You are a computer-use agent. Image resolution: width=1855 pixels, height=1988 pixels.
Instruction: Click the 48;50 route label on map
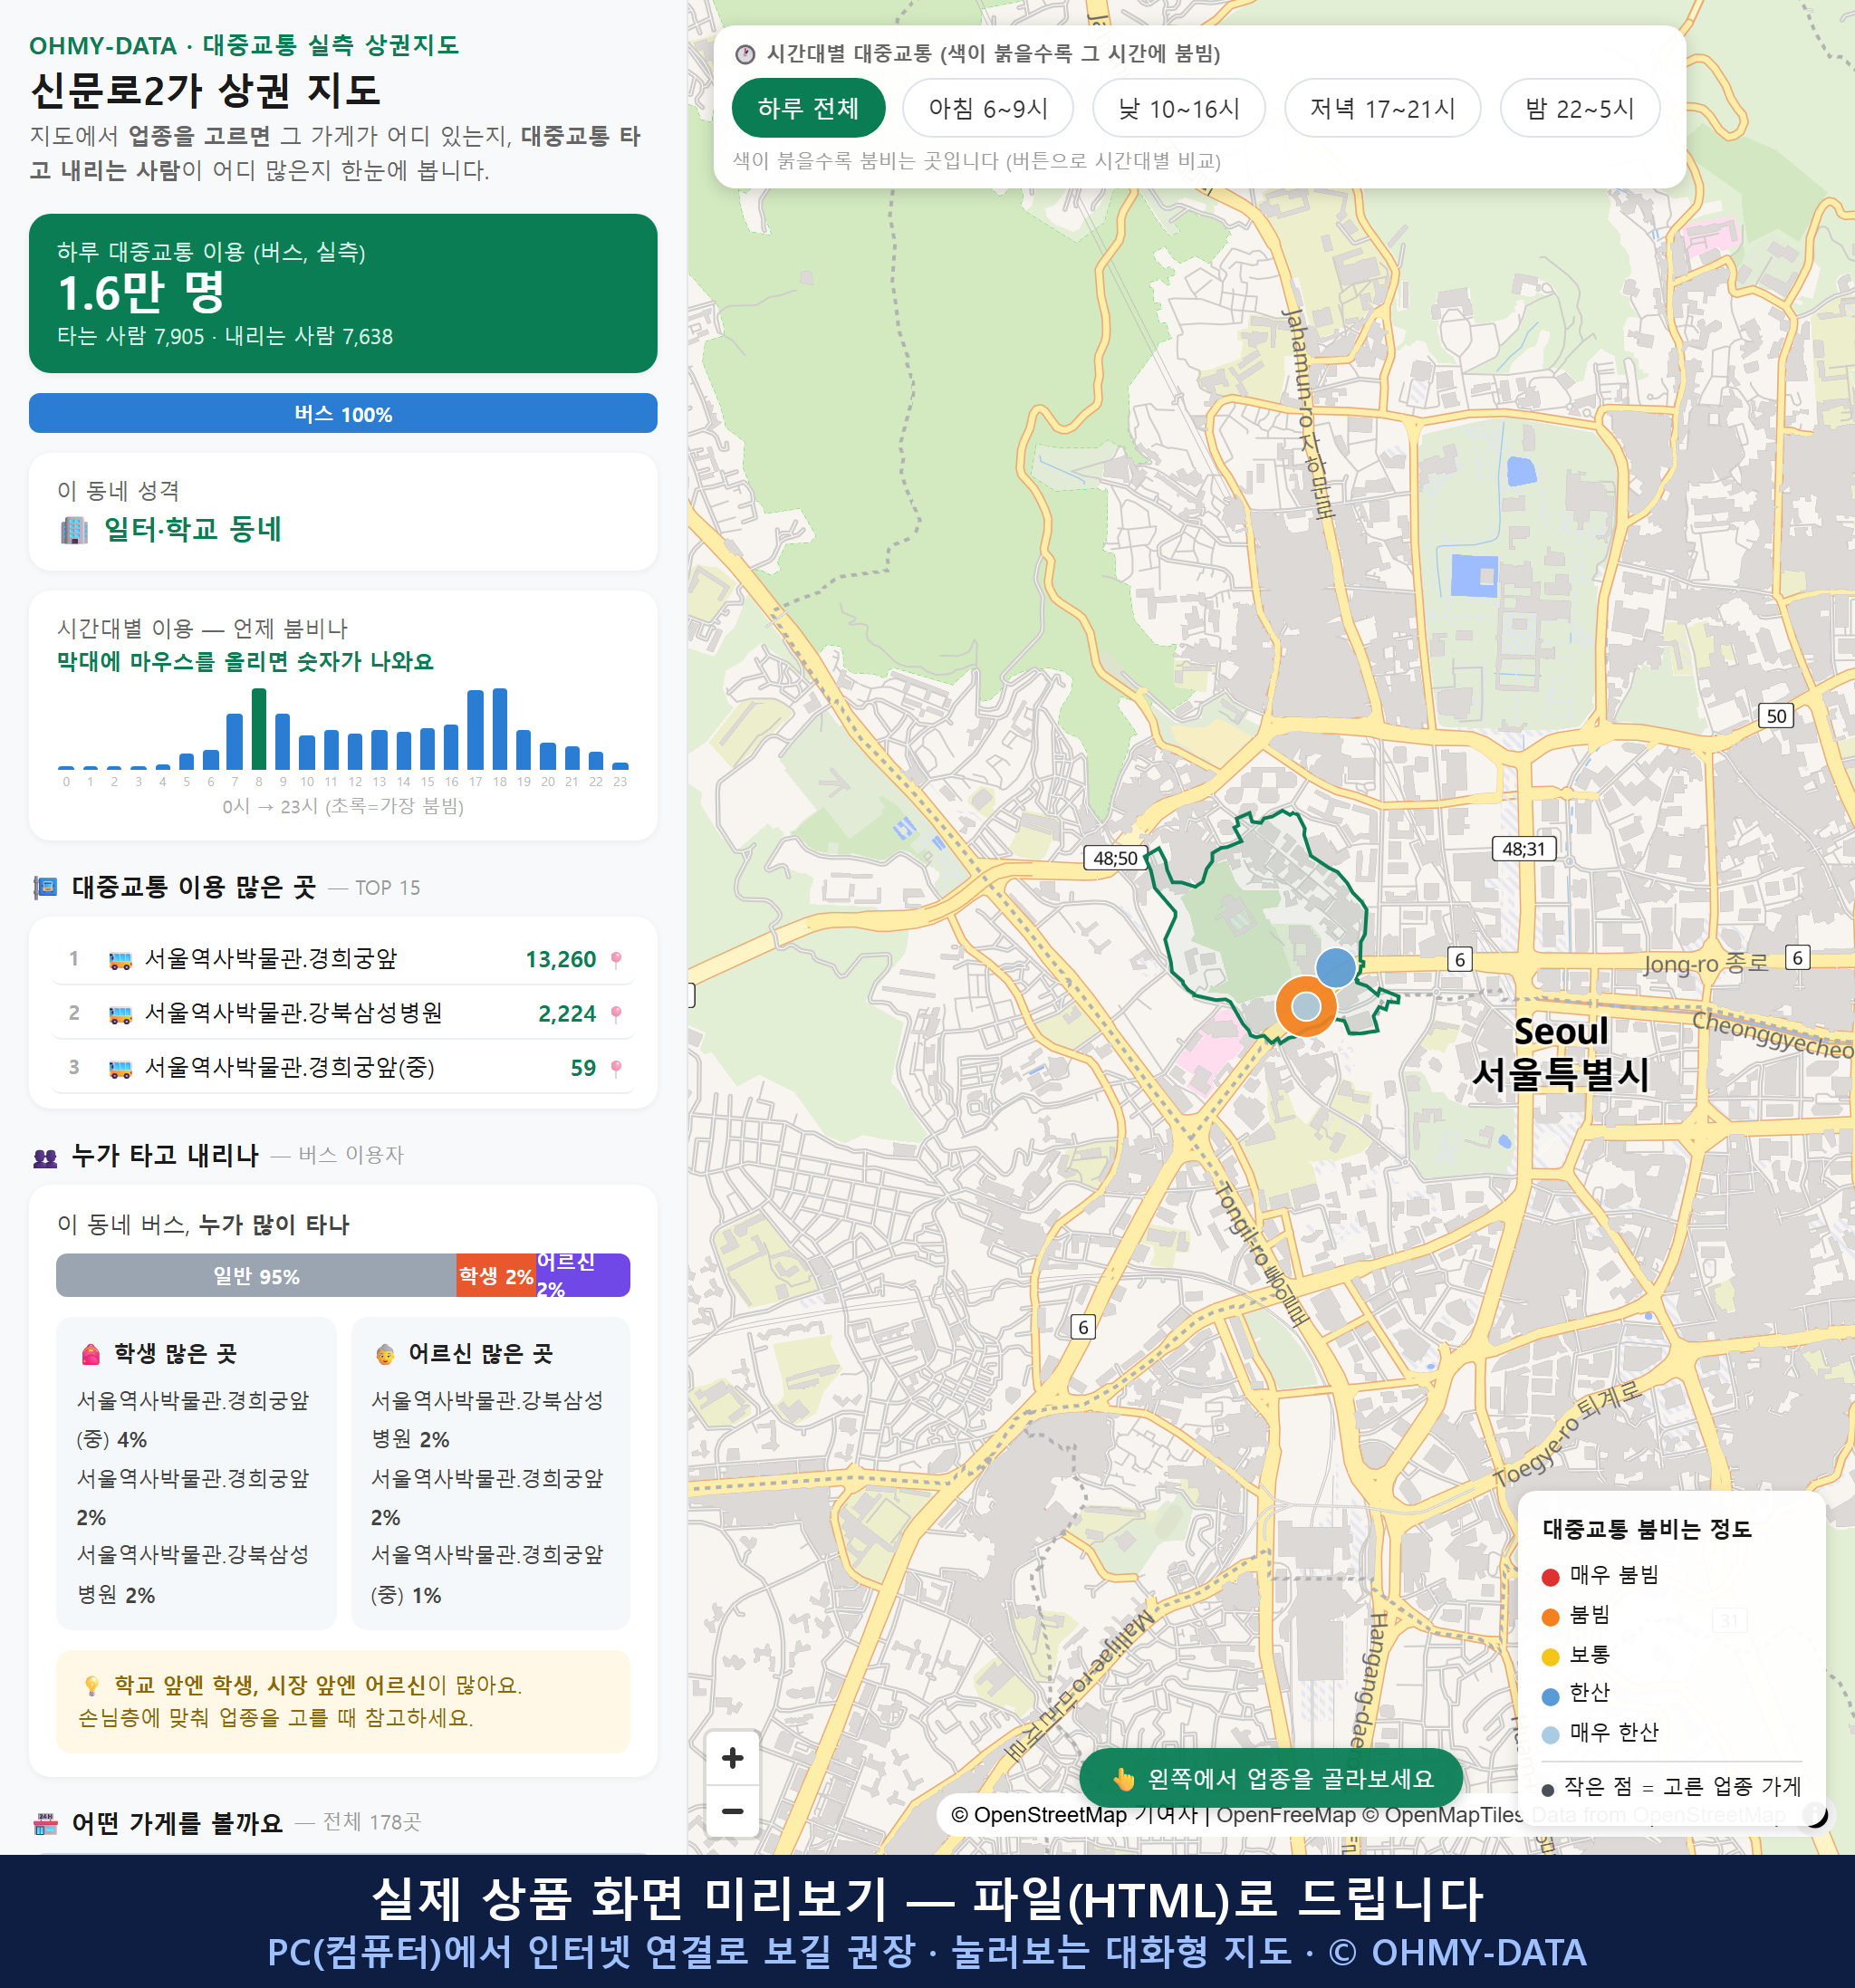(x=1115, y=858)
